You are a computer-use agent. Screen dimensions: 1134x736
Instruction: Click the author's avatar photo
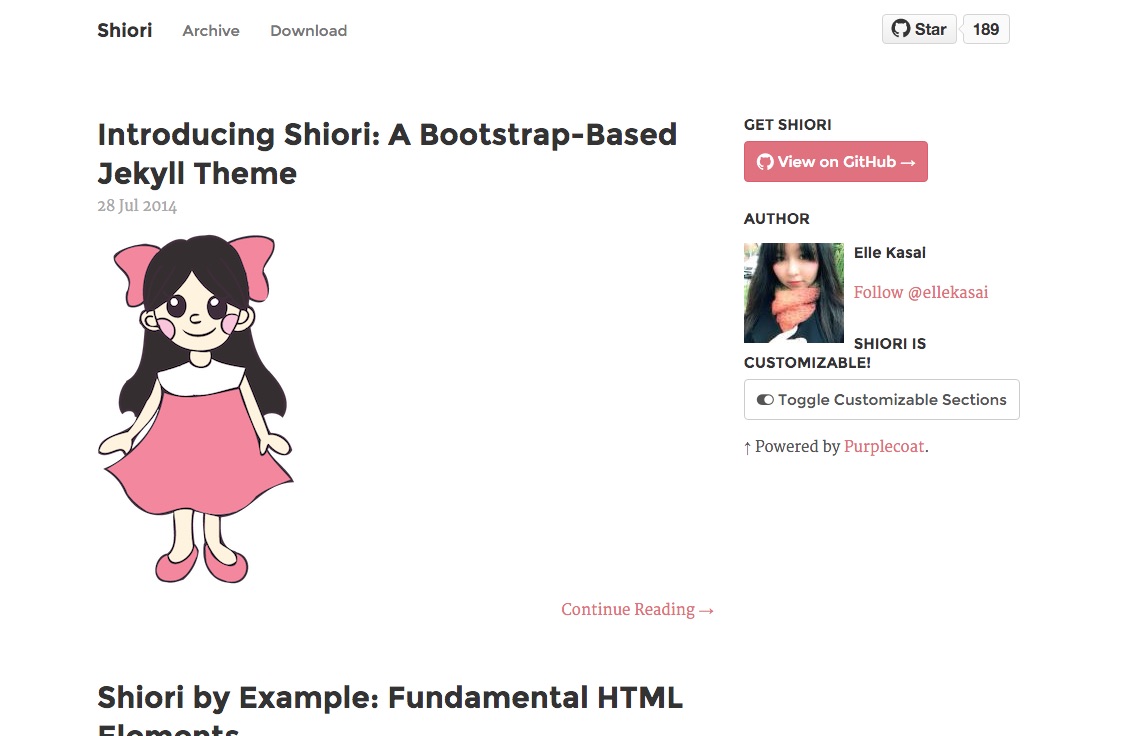[793, 293]
